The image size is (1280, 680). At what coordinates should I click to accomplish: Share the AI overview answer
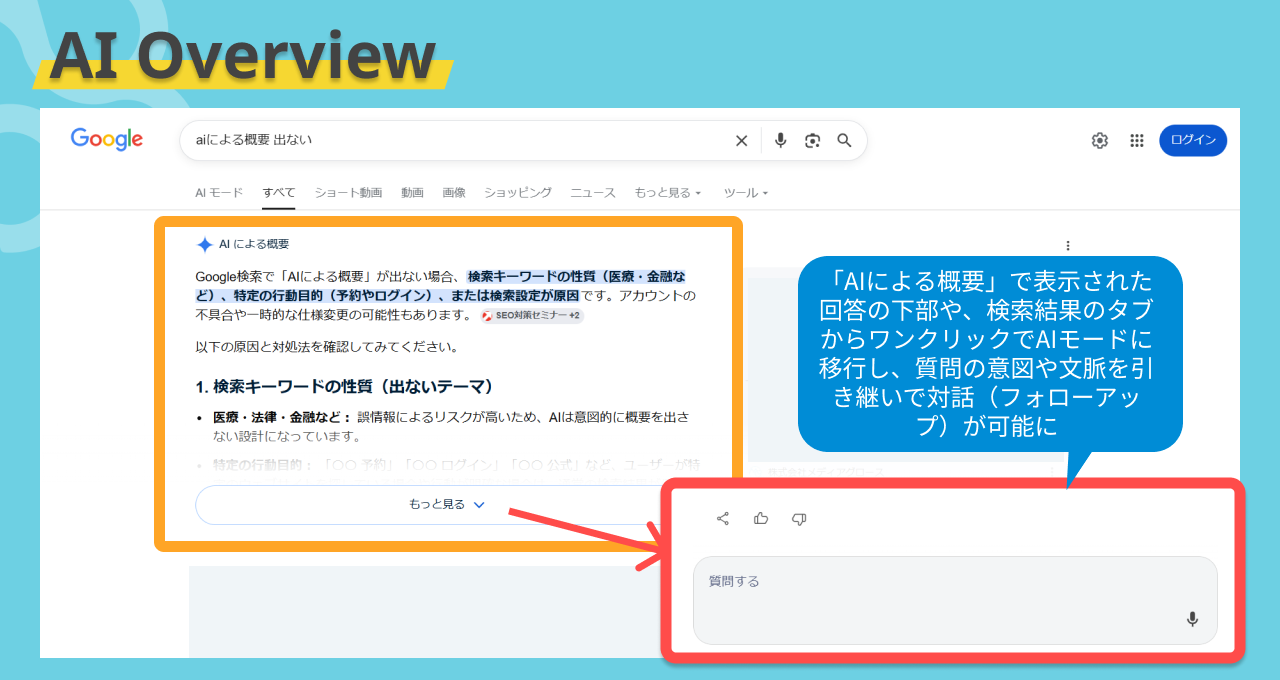tap(723, 518)
